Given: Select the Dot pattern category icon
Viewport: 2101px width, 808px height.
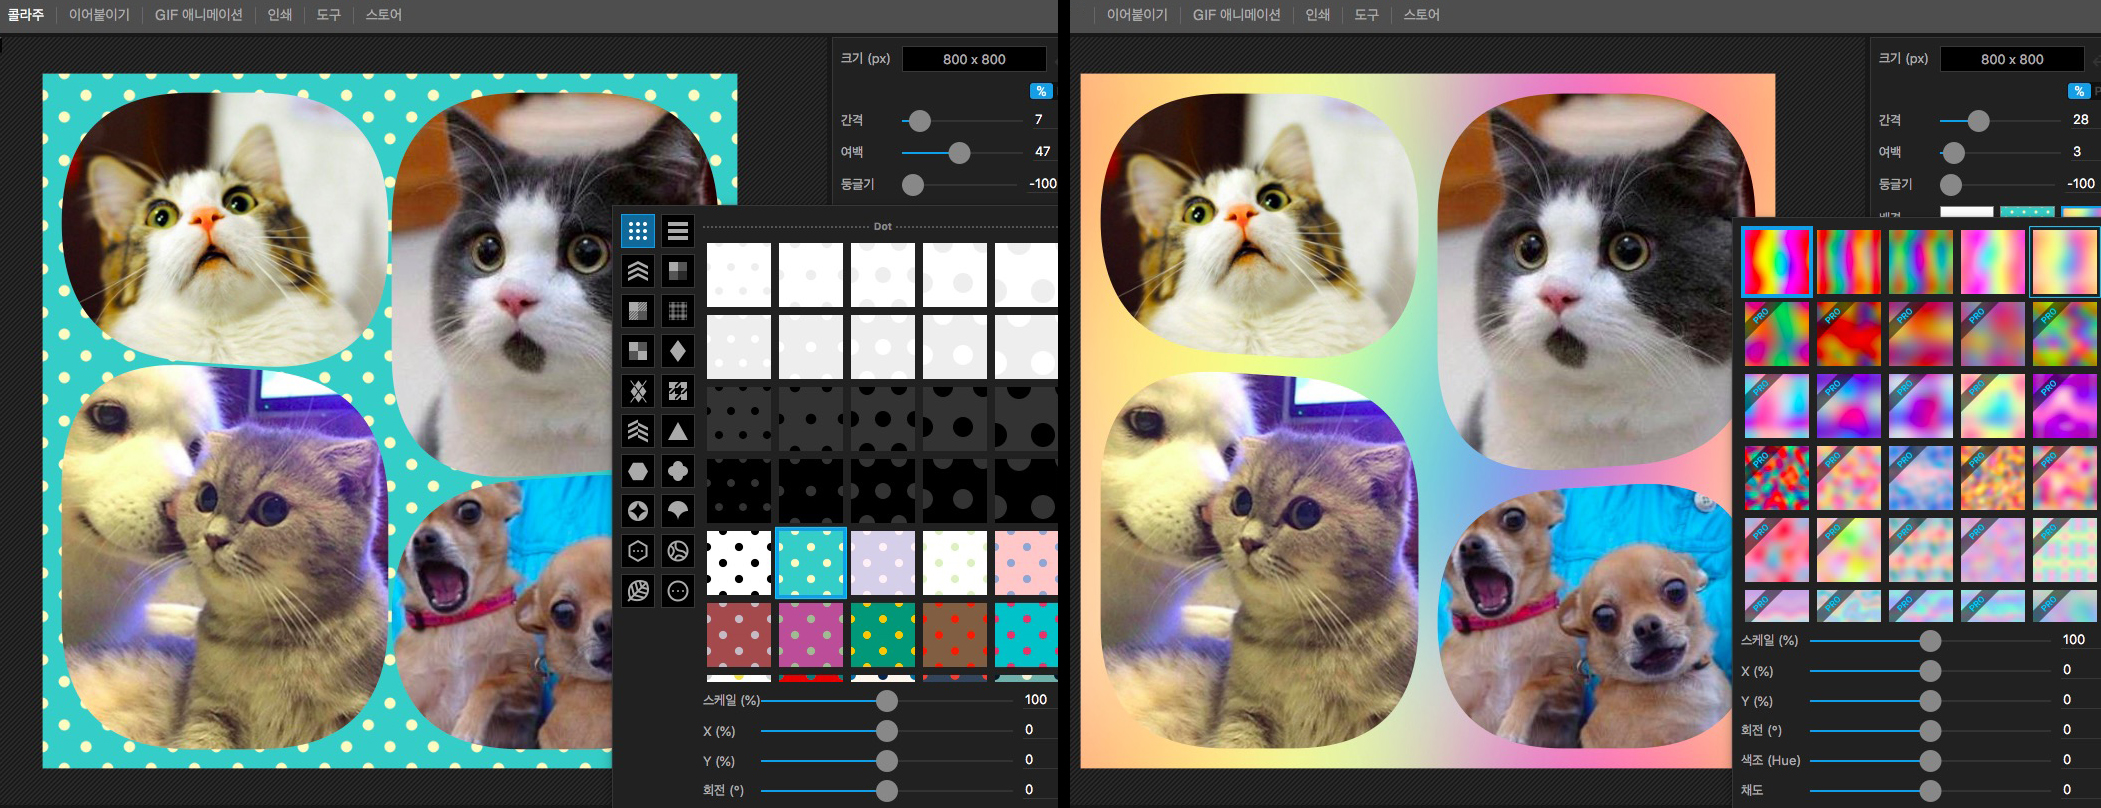Looking at the screenshot, I should tap(638, 231).
